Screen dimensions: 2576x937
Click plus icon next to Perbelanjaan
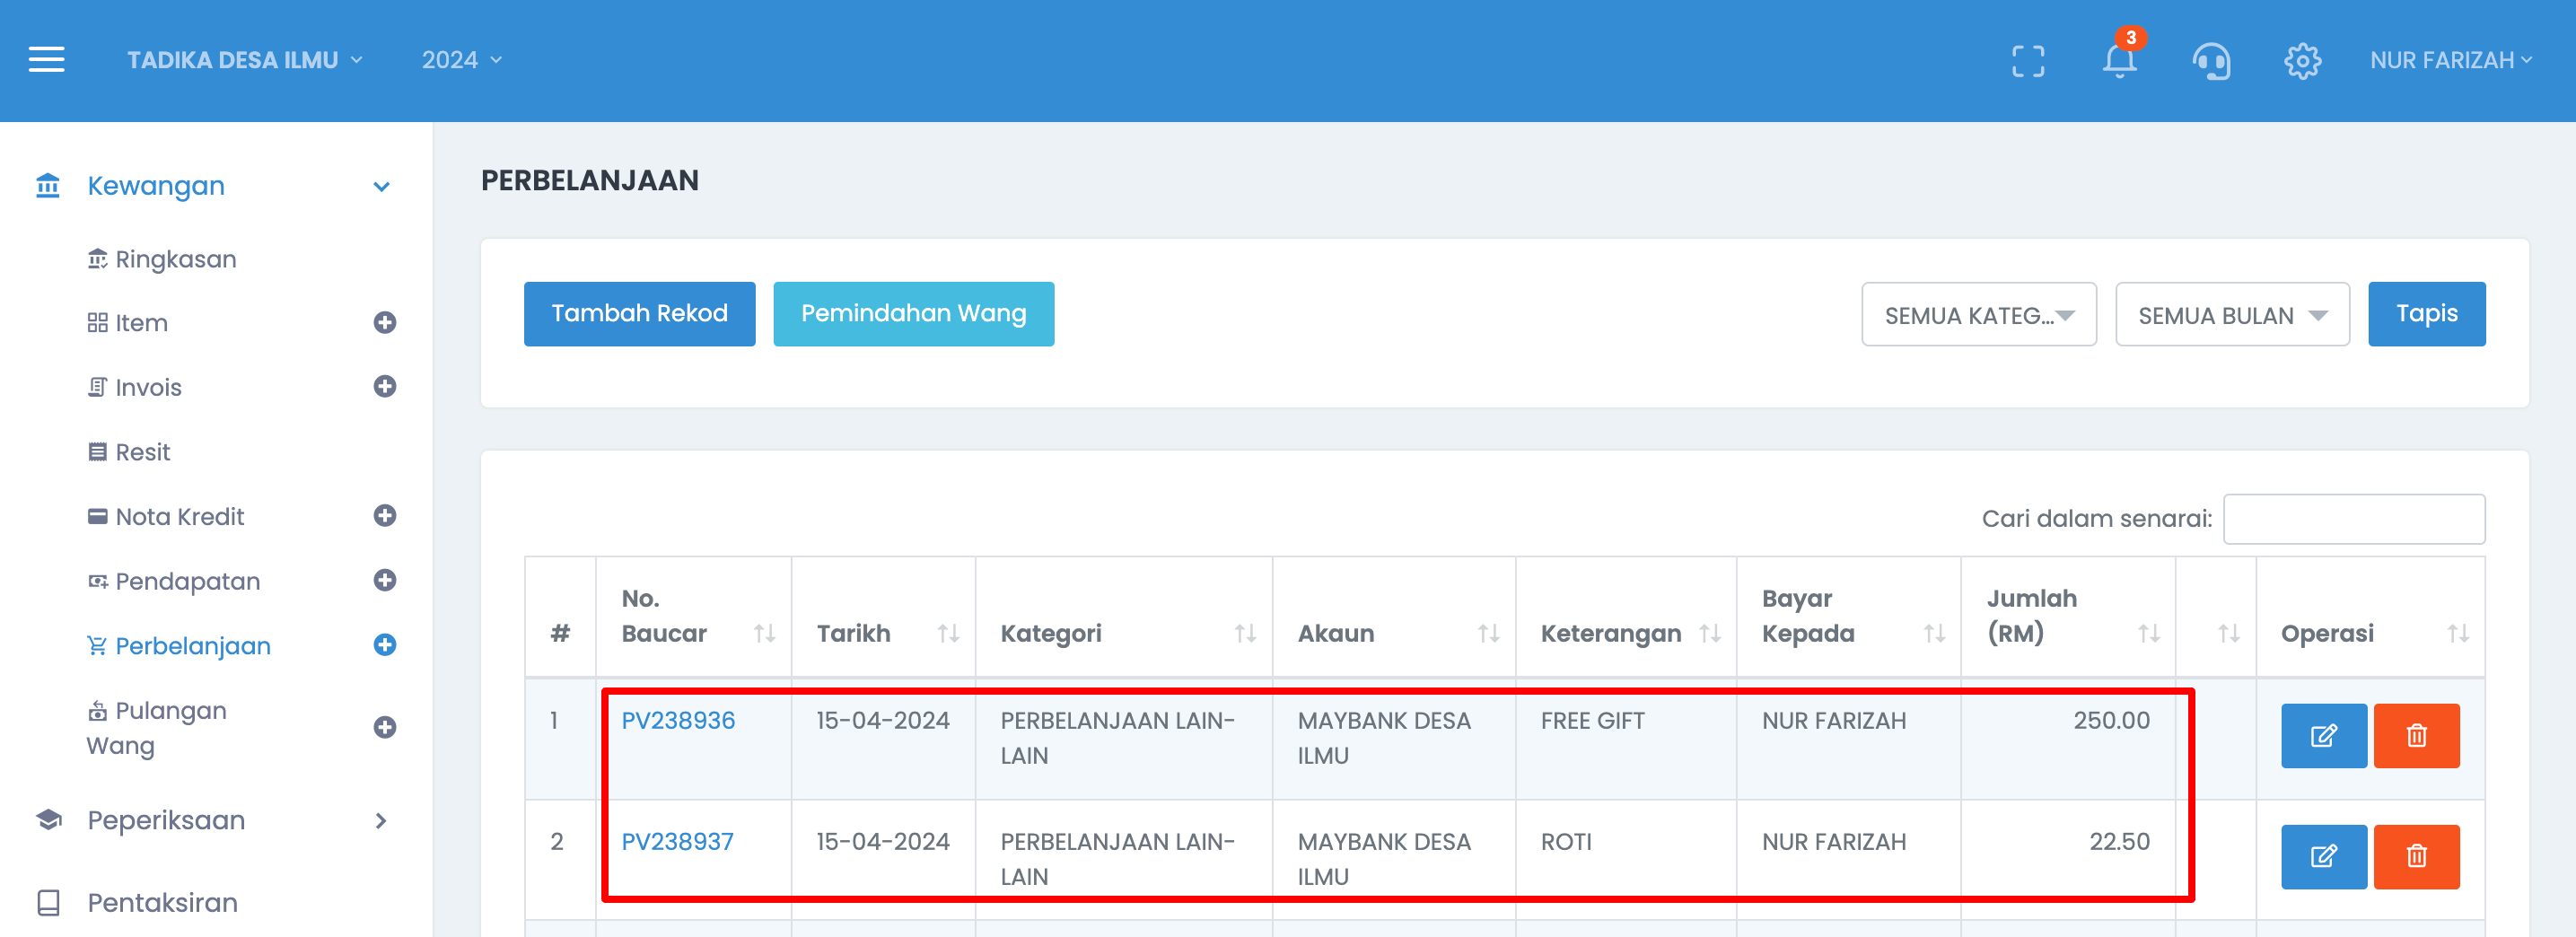pyautogui.click(x=385, y=645)
